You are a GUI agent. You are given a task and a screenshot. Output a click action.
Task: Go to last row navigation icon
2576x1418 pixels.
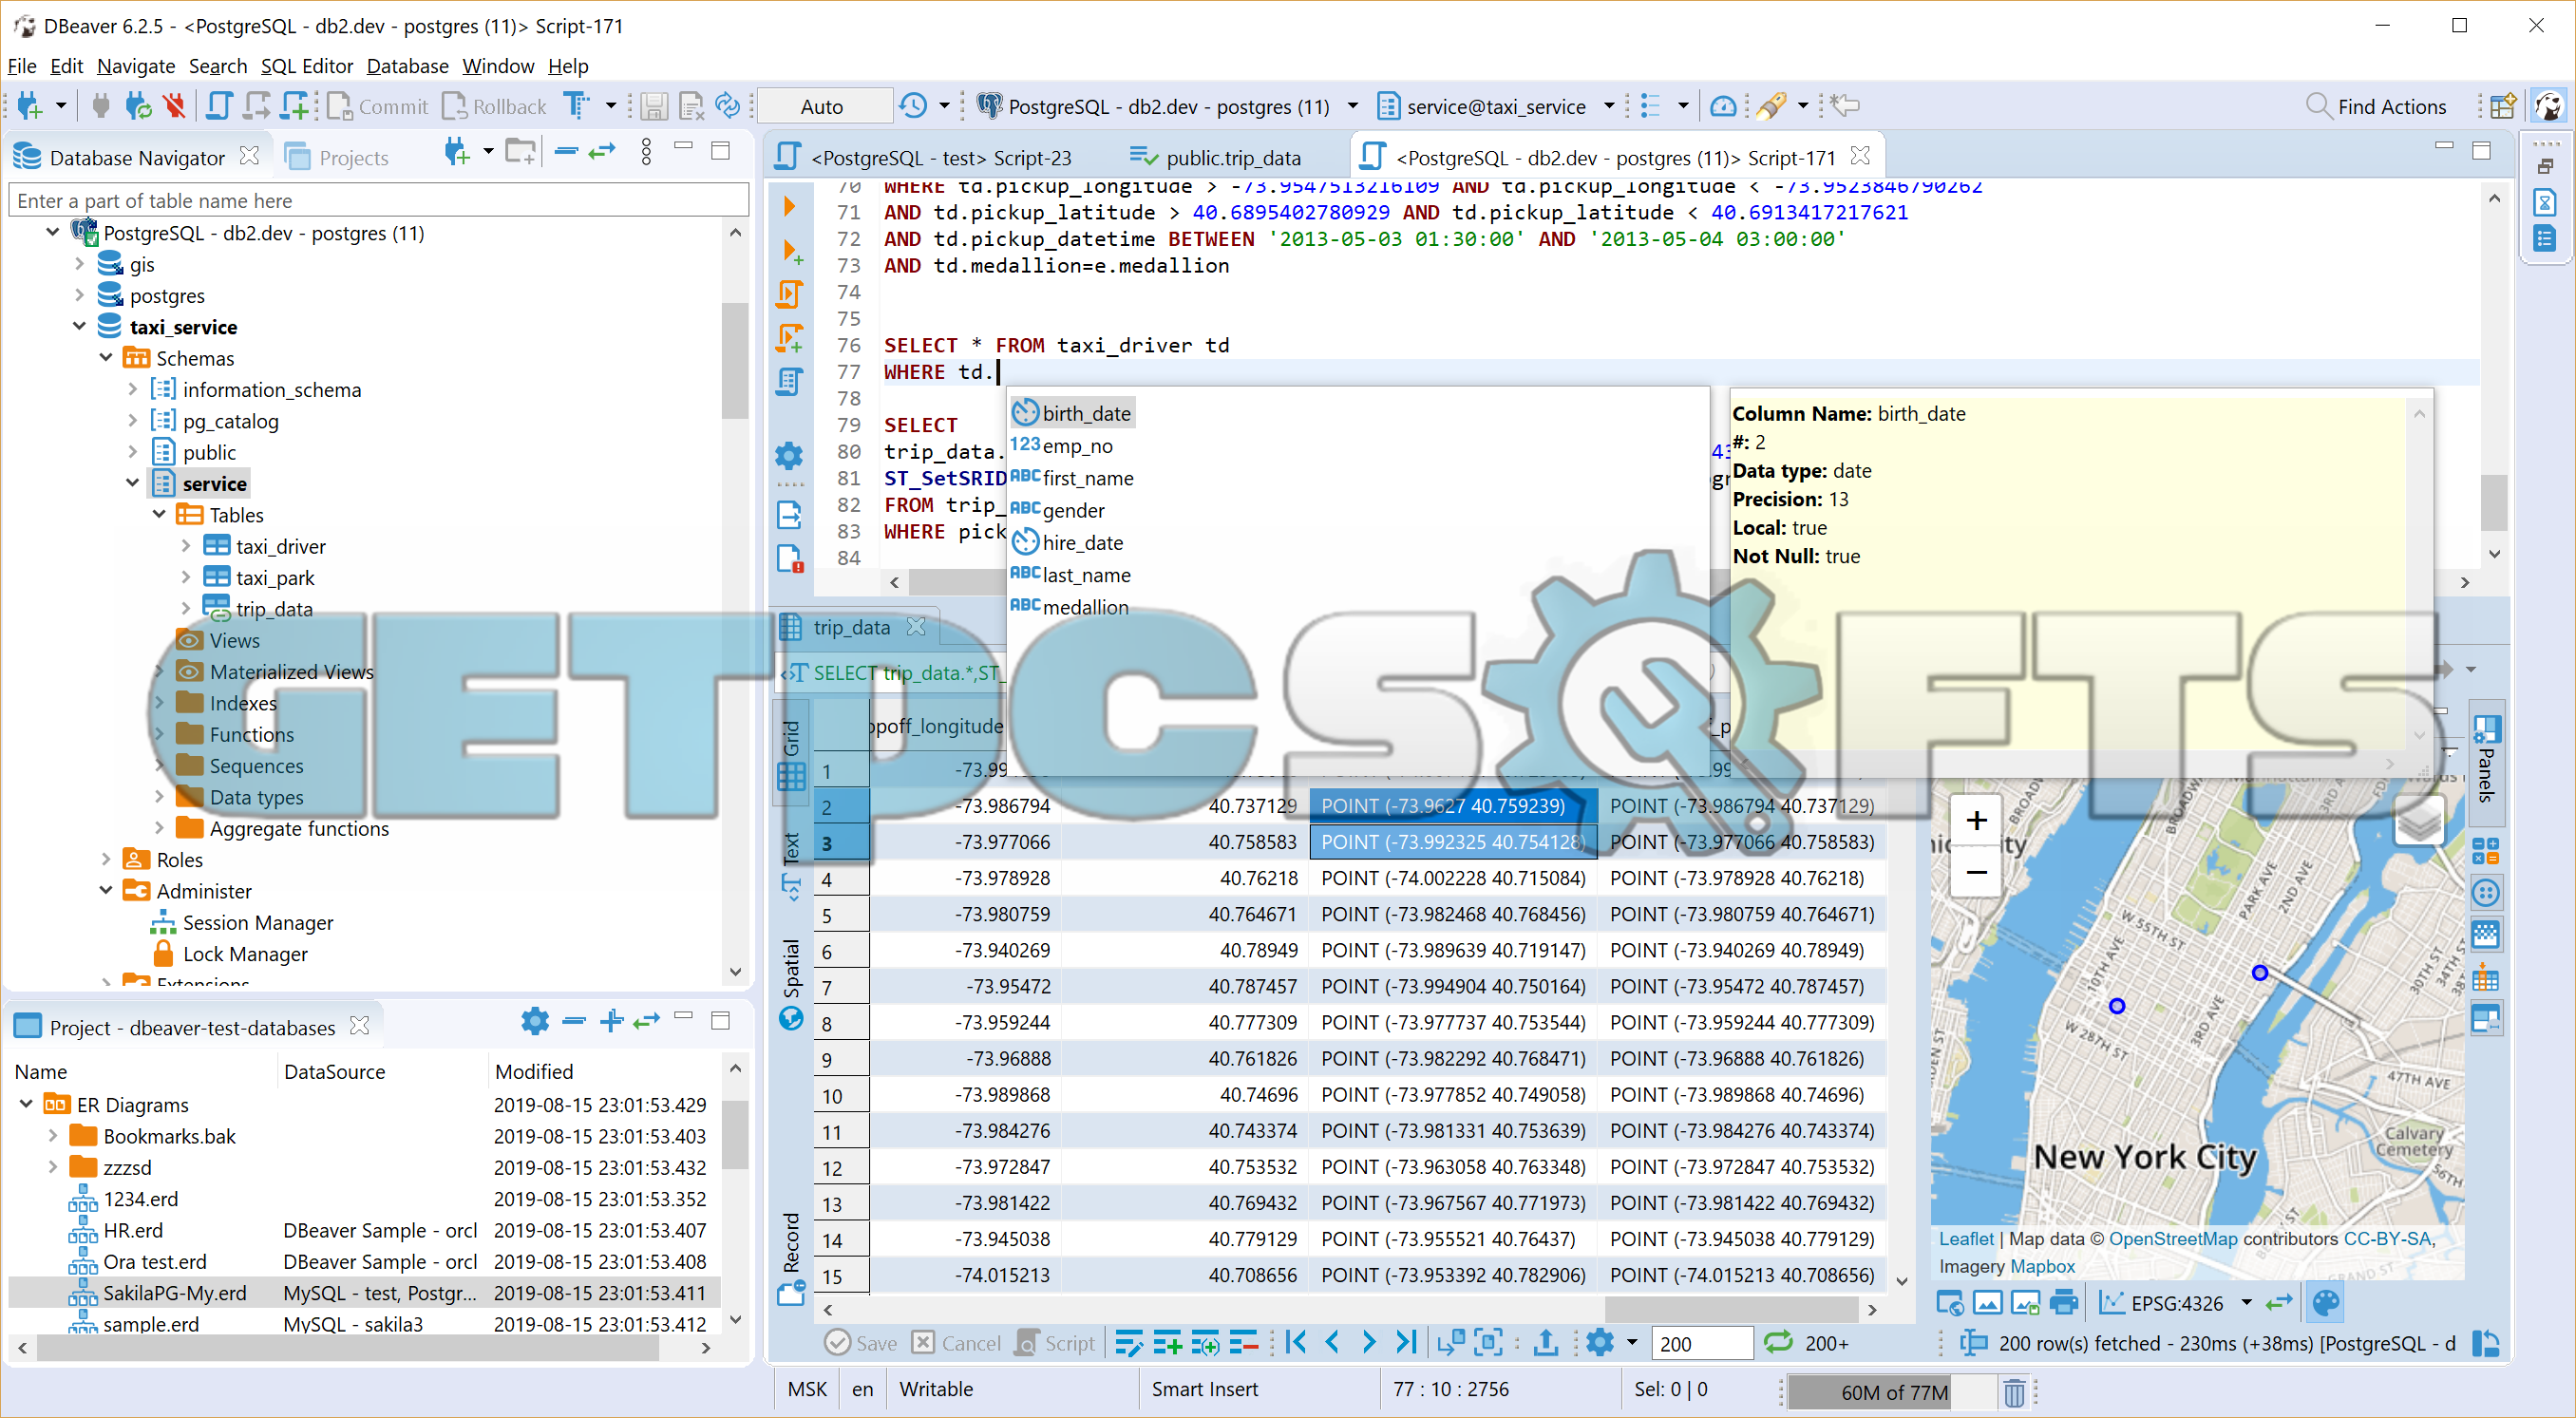1405,1343
